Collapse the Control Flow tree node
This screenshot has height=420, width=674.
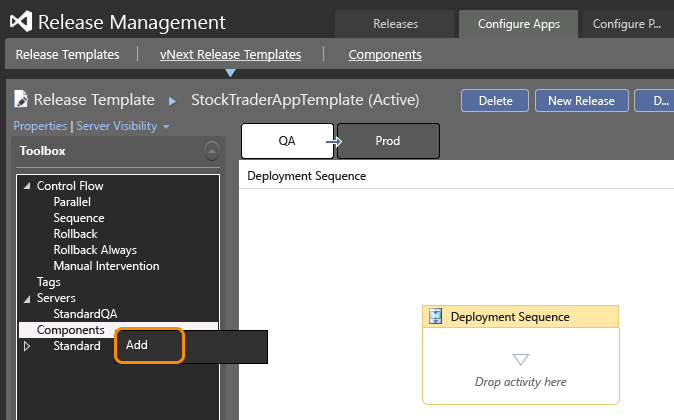[27, 186]
